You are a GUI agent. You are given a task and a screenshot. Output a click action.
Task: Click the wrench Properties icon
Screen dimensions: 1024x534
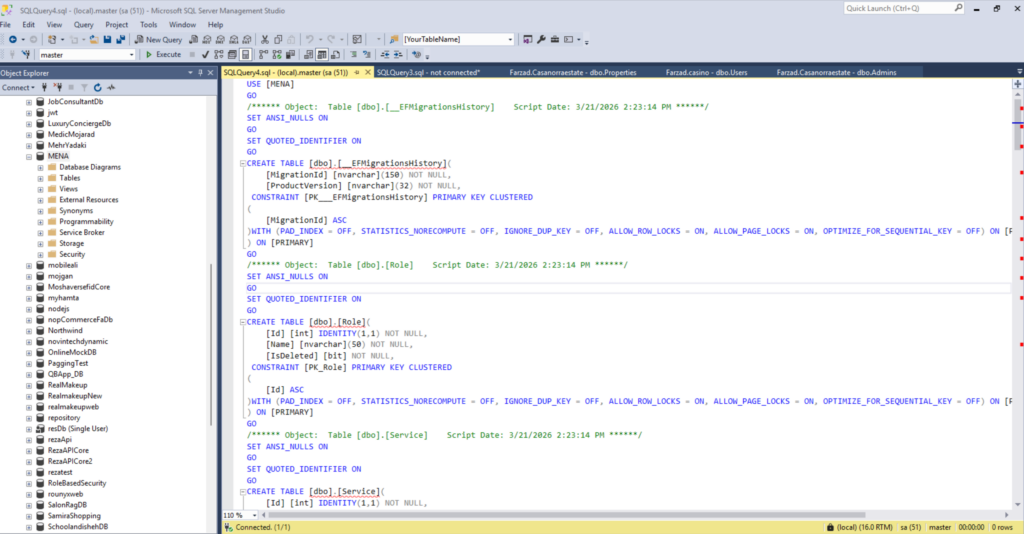tap(541, 39)
